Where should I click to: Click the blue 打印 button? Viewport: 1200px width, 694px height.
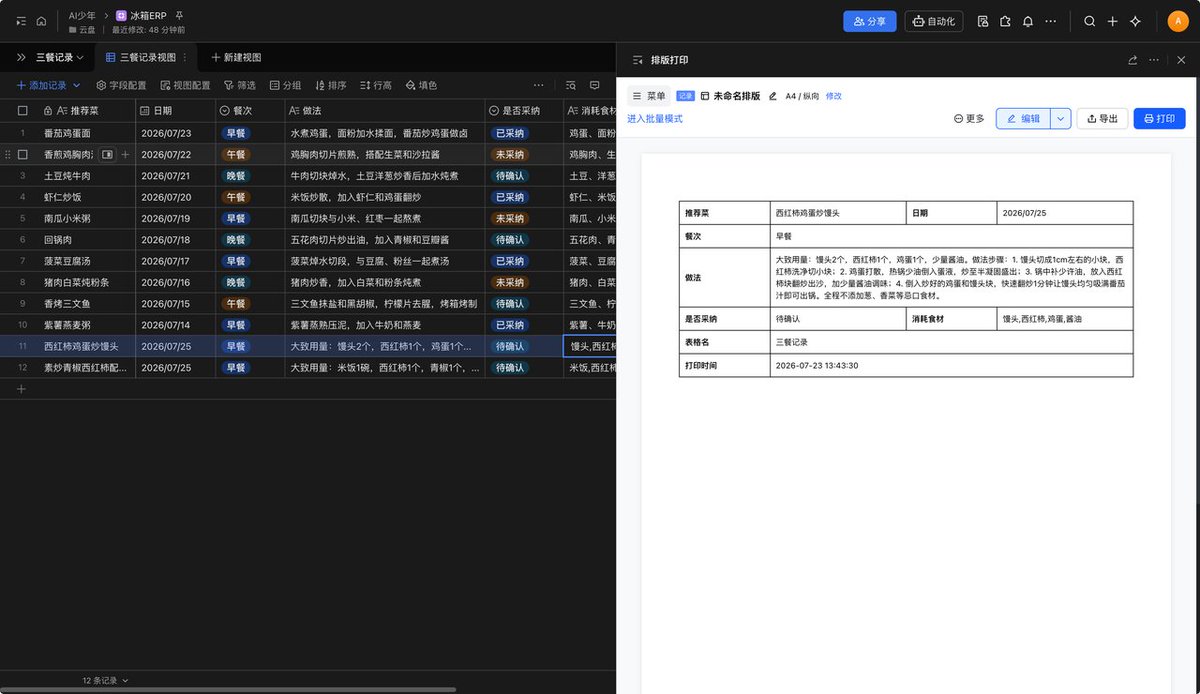click(1159, 118)
